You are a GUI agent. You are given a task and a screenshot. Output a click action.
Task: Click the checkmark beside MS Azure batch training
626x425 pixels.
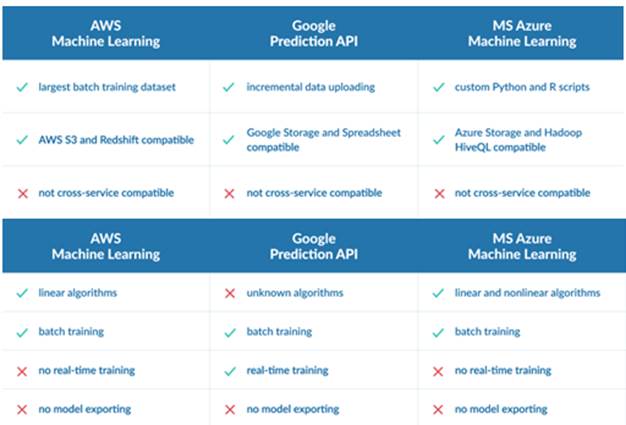pos(438,332)
